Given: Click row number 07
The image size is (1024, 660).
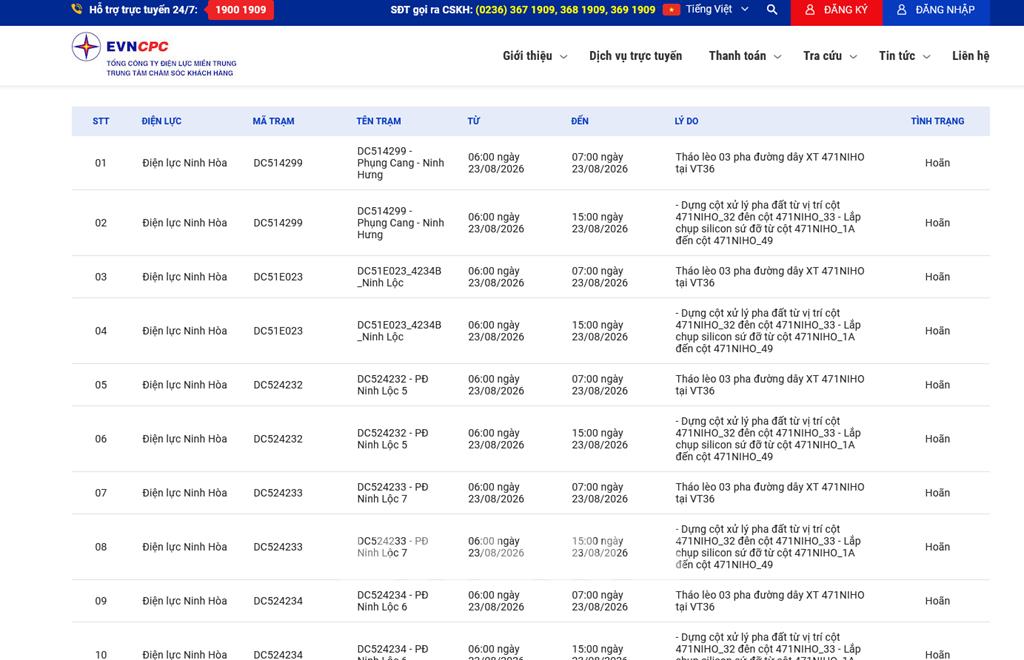Looking at the screenshot, I should click(101, 493).
